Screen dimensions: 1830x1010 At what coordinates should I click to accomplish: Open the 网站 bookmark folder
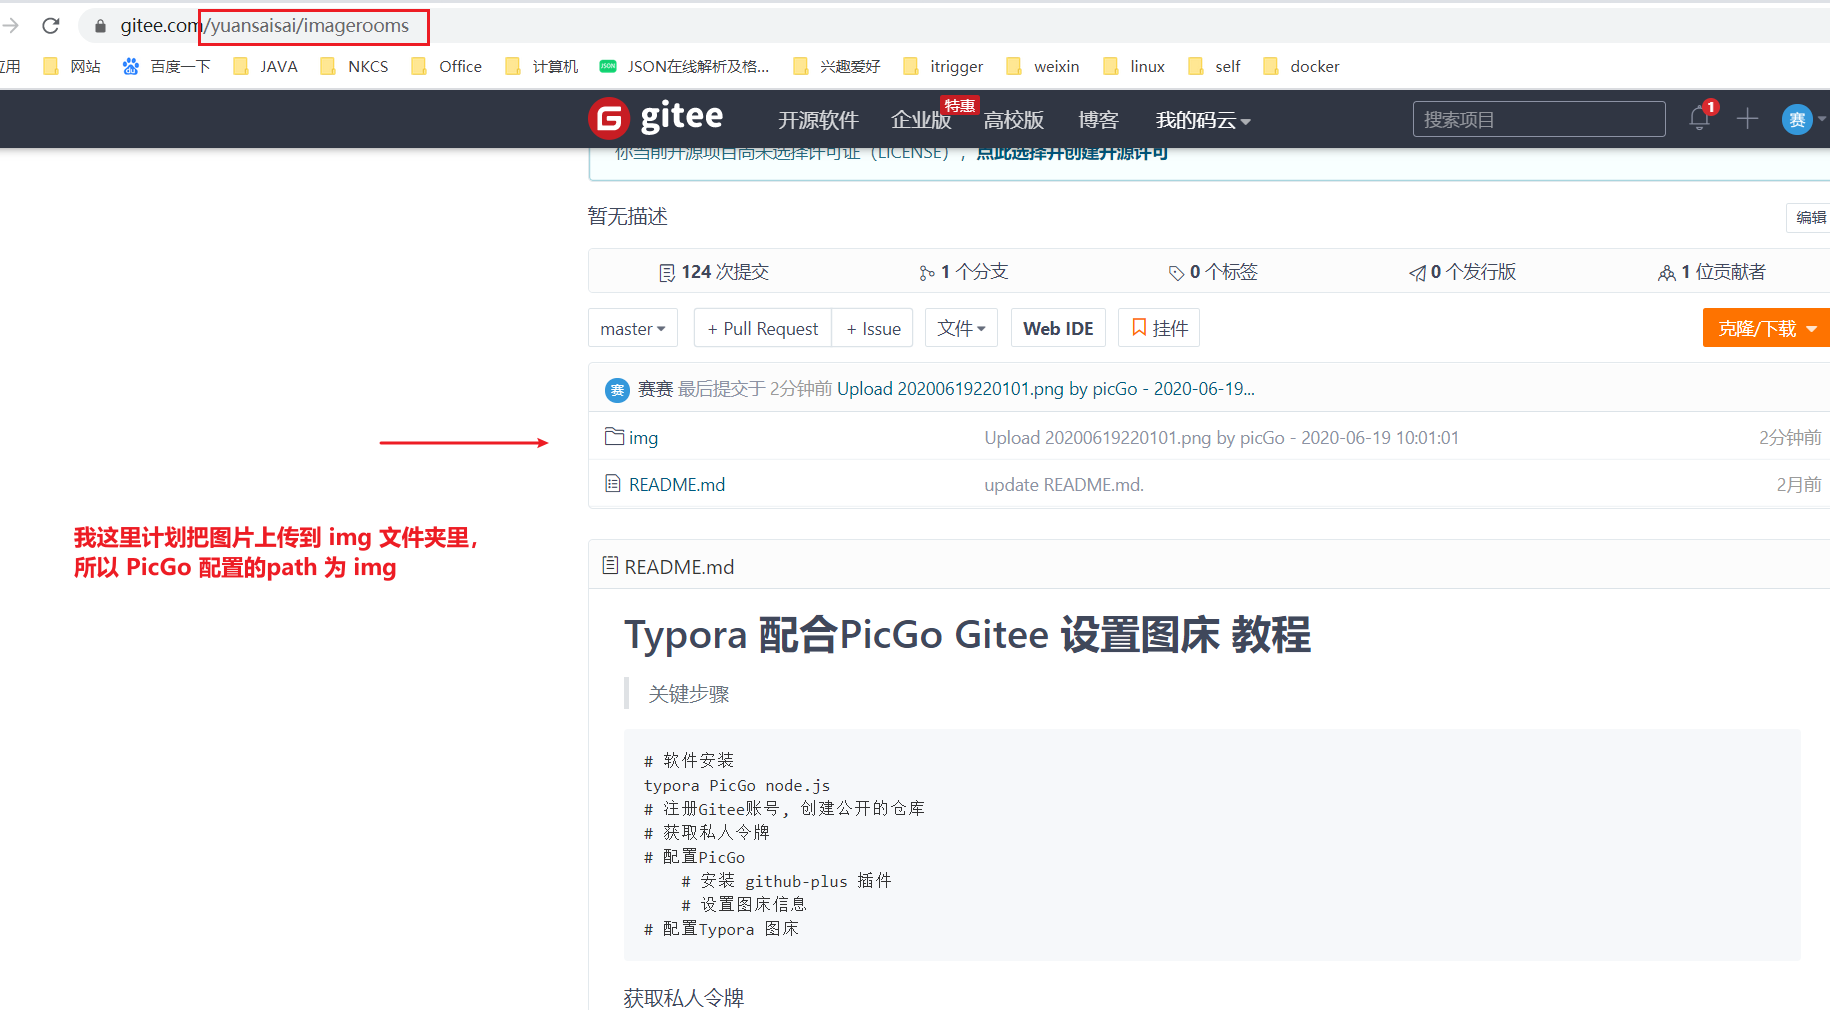[x=71, y=66]
